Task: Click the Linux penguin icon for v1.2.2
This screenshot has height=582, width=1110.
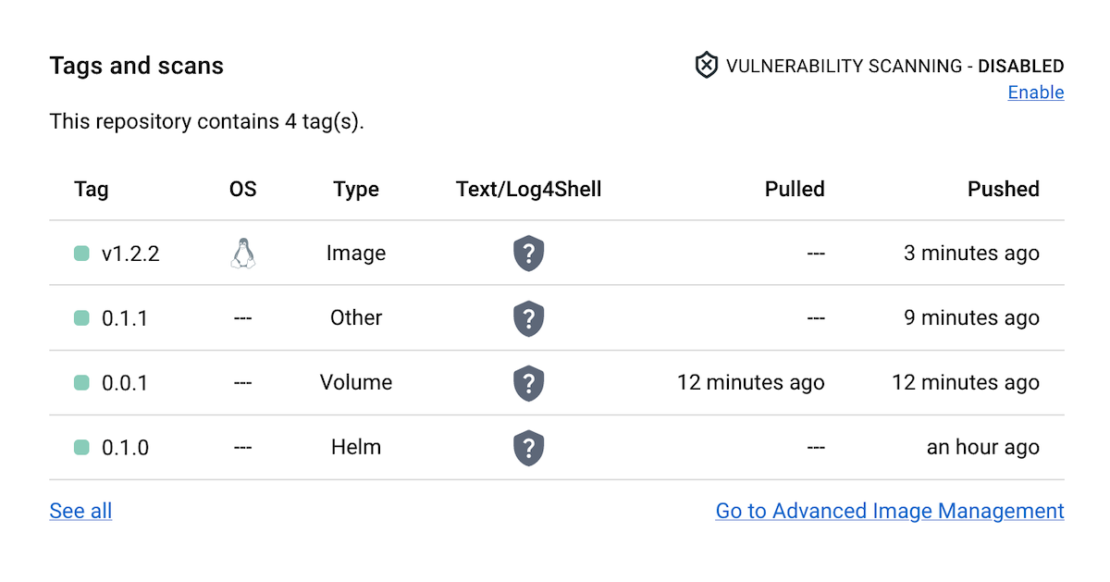Action: (x=243, y=254)
